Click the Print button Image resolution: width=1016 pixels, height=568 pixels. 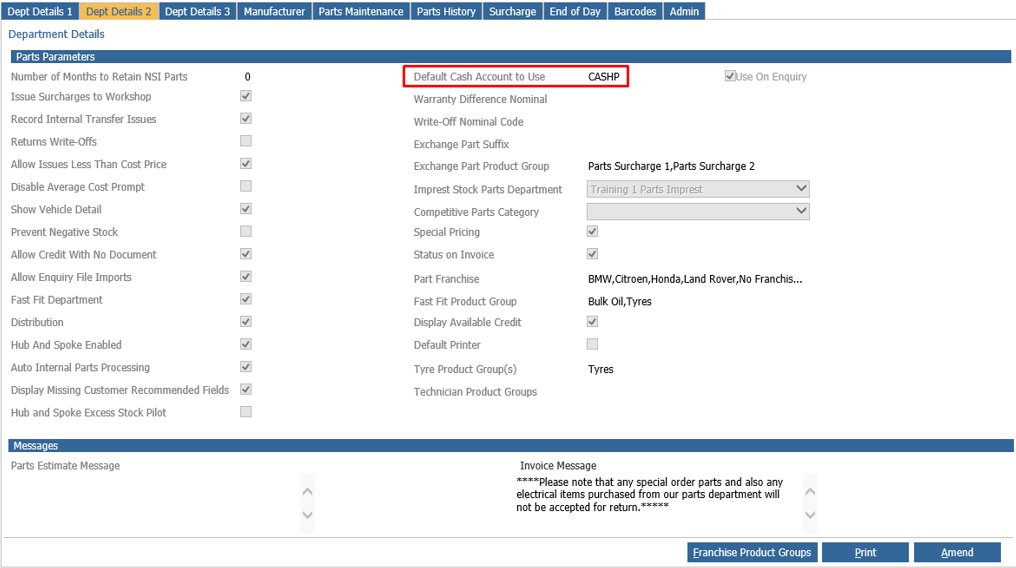(865, 552)
